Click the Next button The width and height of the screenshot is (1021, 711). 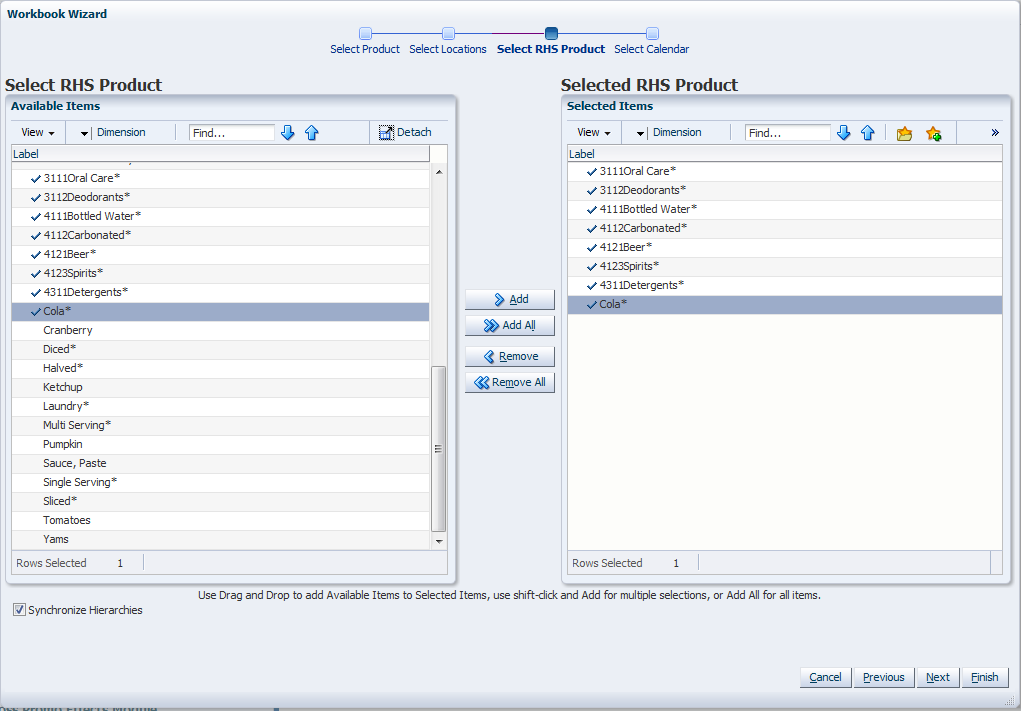[938, 677]
